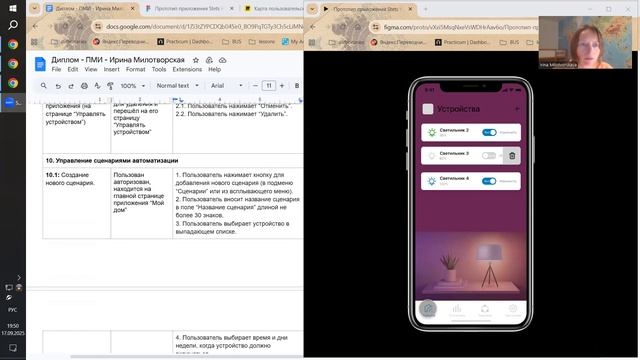
Task: Check cloud save status icon in Docs
Action: (x=222, y=60)
